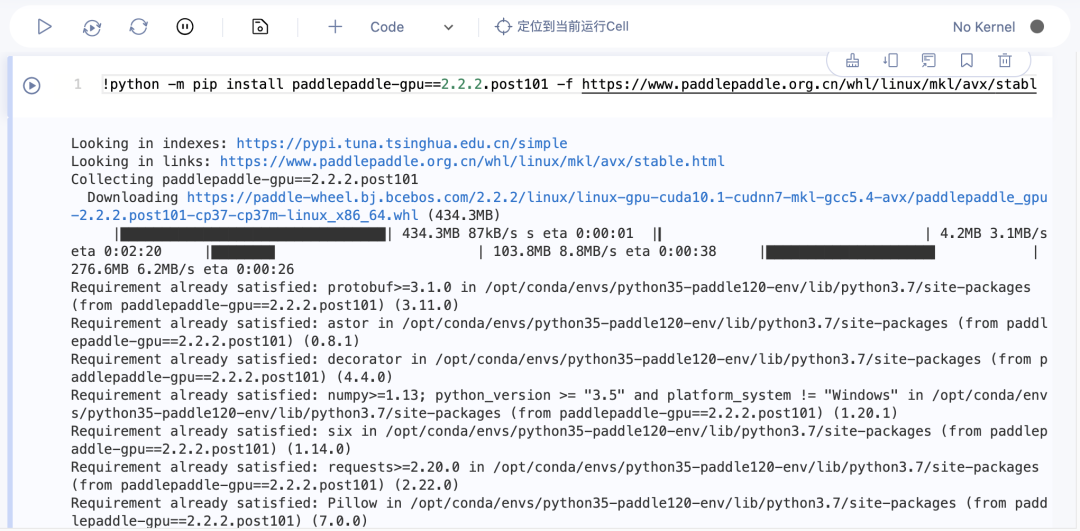Click the 'Requirement already satisfied: Pillow' line

click(559, 512)
